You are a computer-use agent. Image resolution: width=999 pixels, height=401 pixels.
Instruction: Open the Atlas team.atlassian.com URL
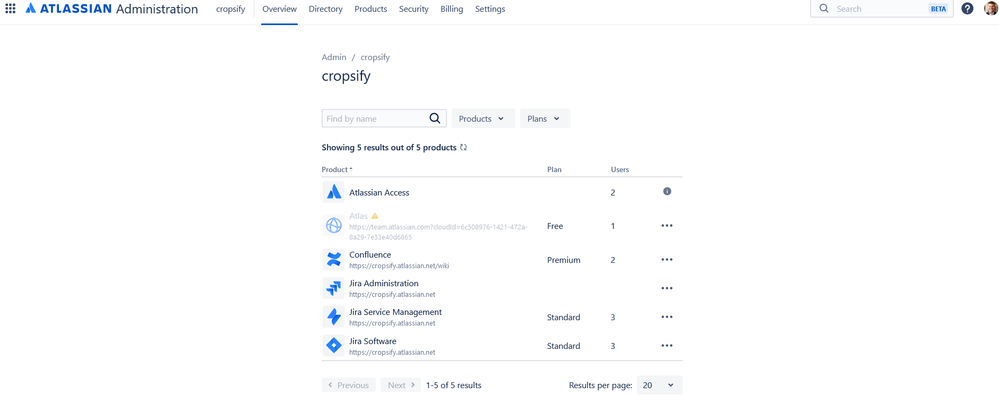point(438,231)
